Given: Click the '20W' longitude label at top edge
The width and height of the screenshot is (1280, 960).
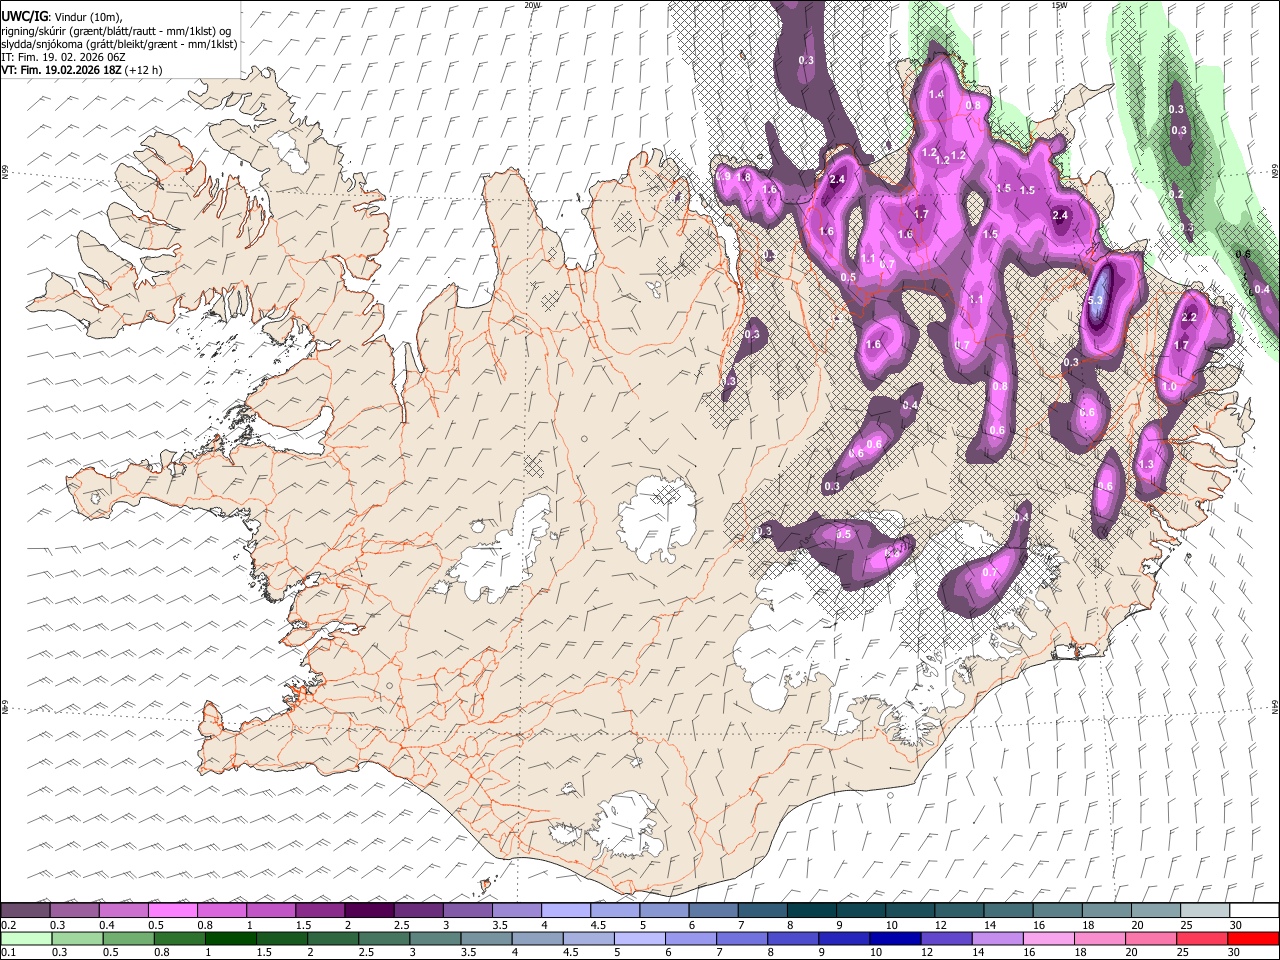Looking at the screenshot, I should (532, 5).
